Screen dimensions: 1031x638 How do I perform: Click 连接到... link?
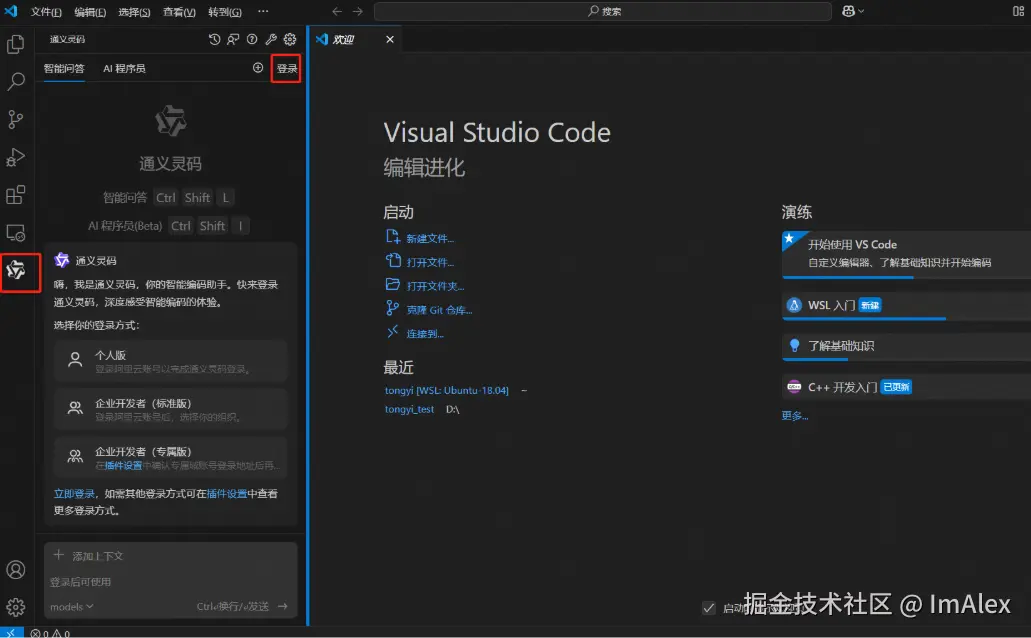click(424, 333)
